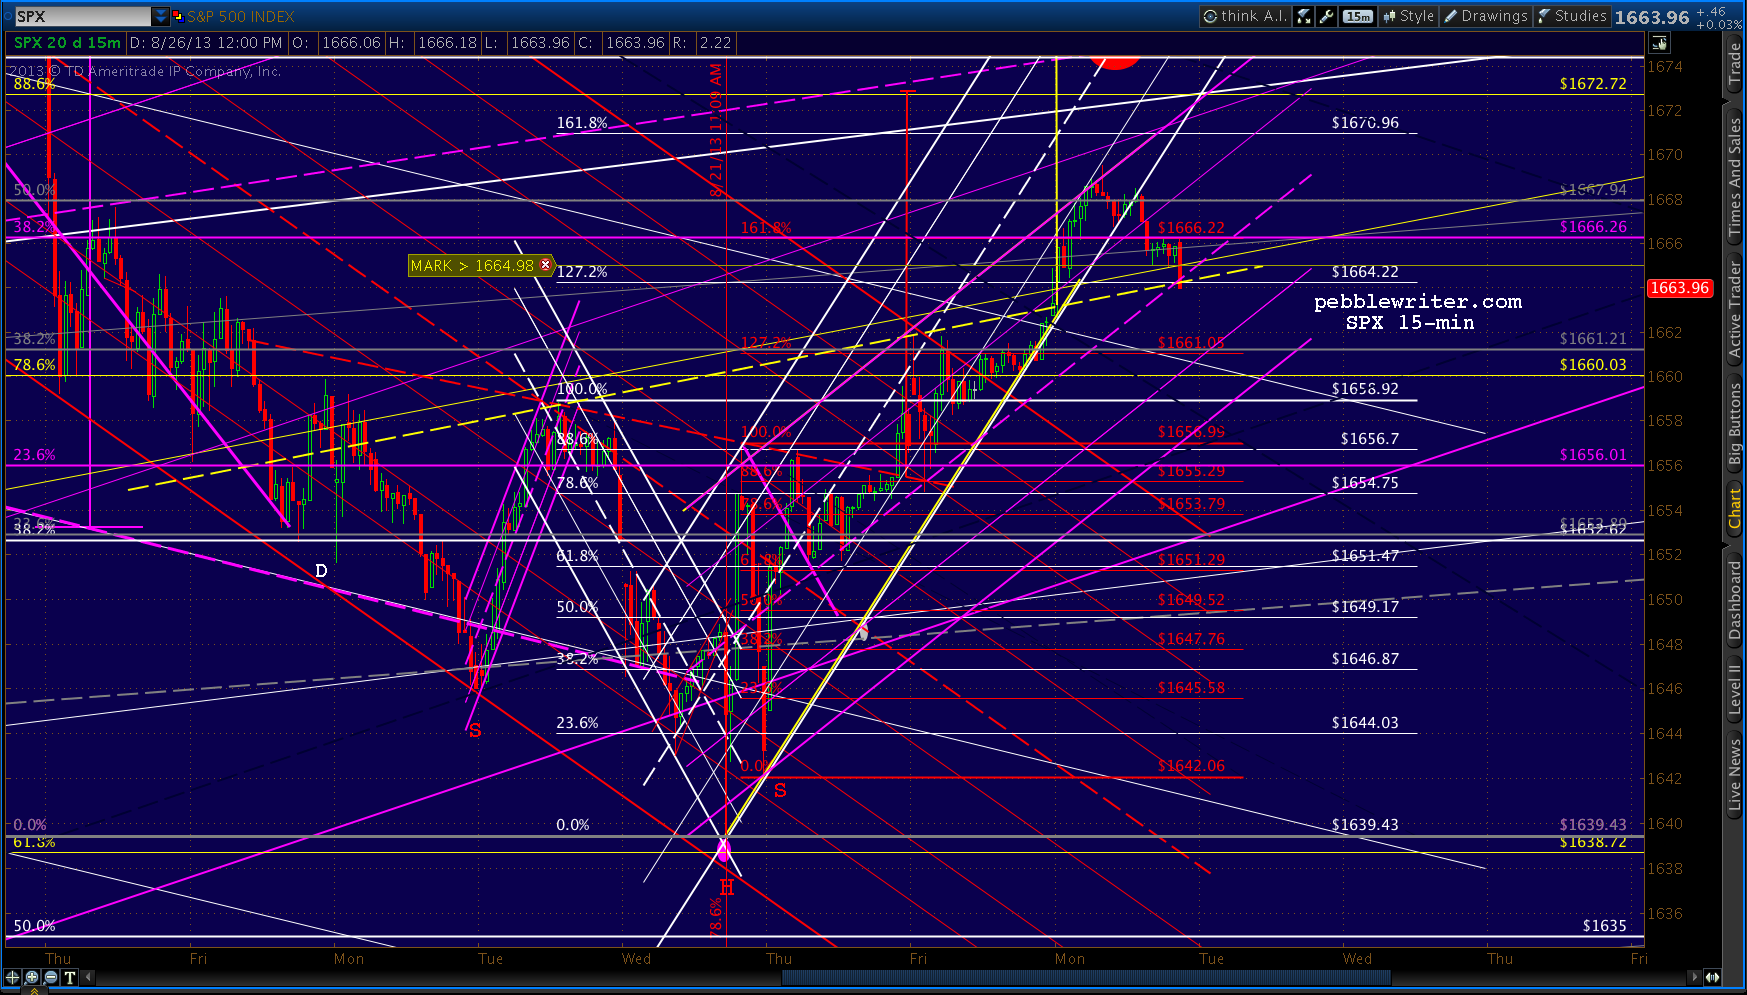
Task: Click the $1644.03 price label
Action: 1365,723
